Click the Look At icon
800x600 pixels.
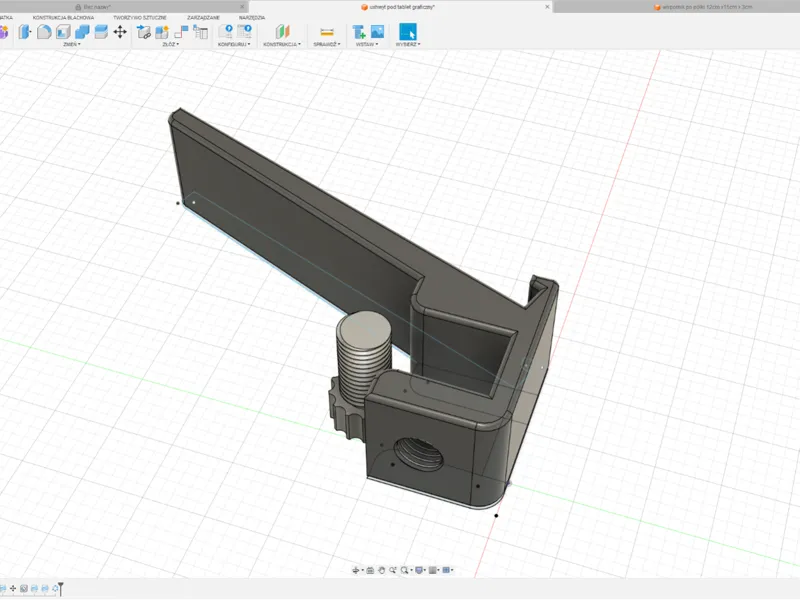click(x=370, y=570)
